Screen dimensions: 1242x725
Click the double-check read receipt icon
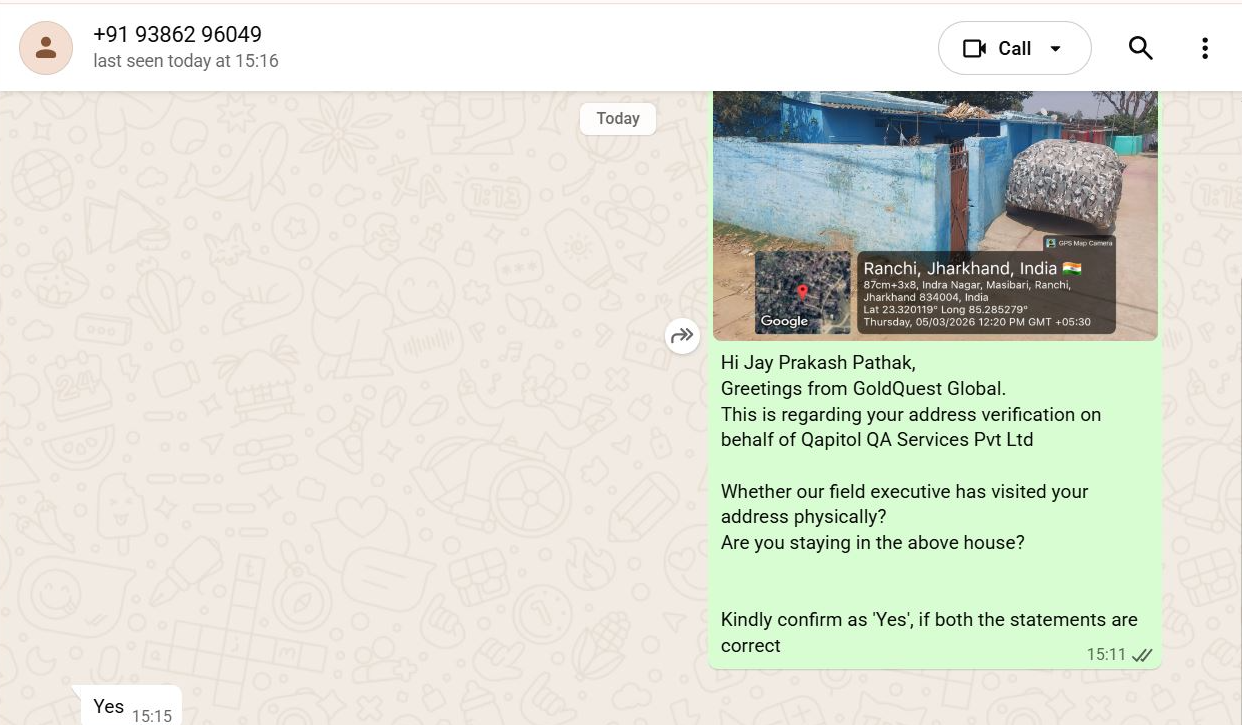pos(1143,655)
